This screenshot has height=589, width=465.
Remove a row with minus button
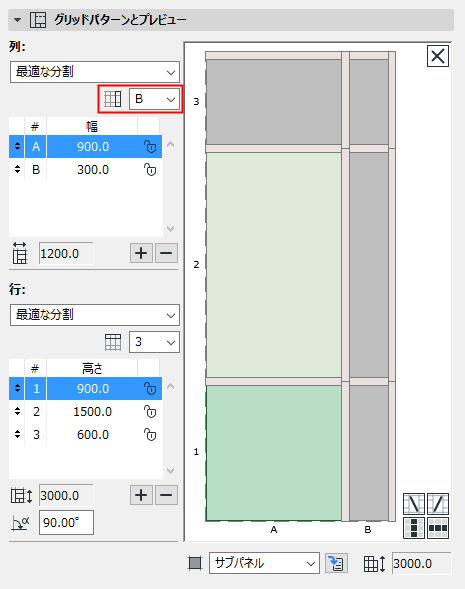[x=166, y=495]
